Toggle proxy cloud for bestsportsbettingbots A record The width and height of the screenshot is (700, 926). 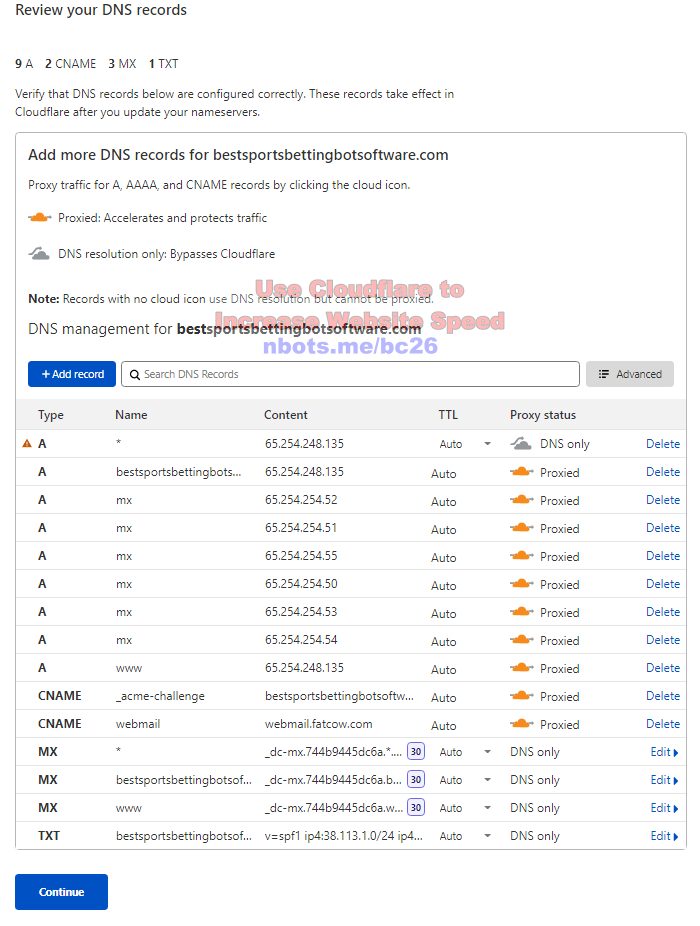521,472
